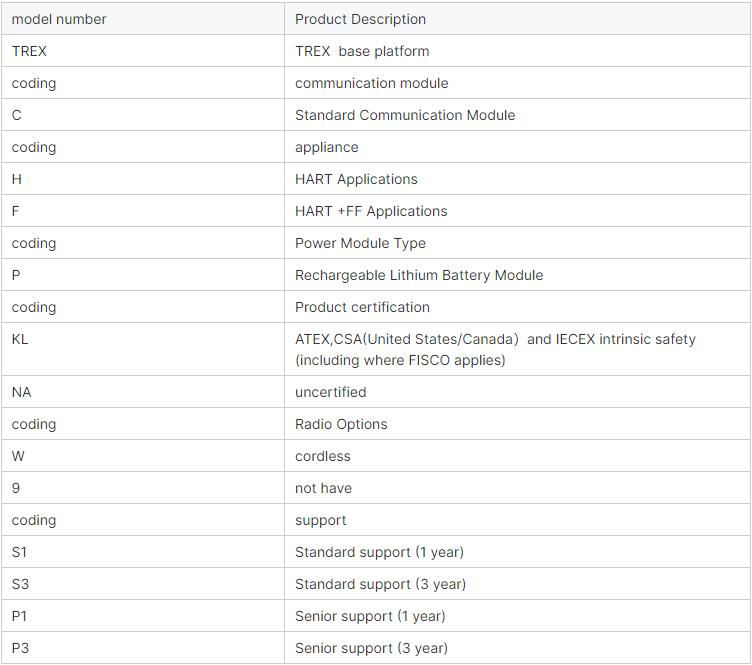Image resolution: width=752 pixels, height=665 pixels.
Task: Click the 'HART +FF Applications' cell
Action: pos(371,211)
